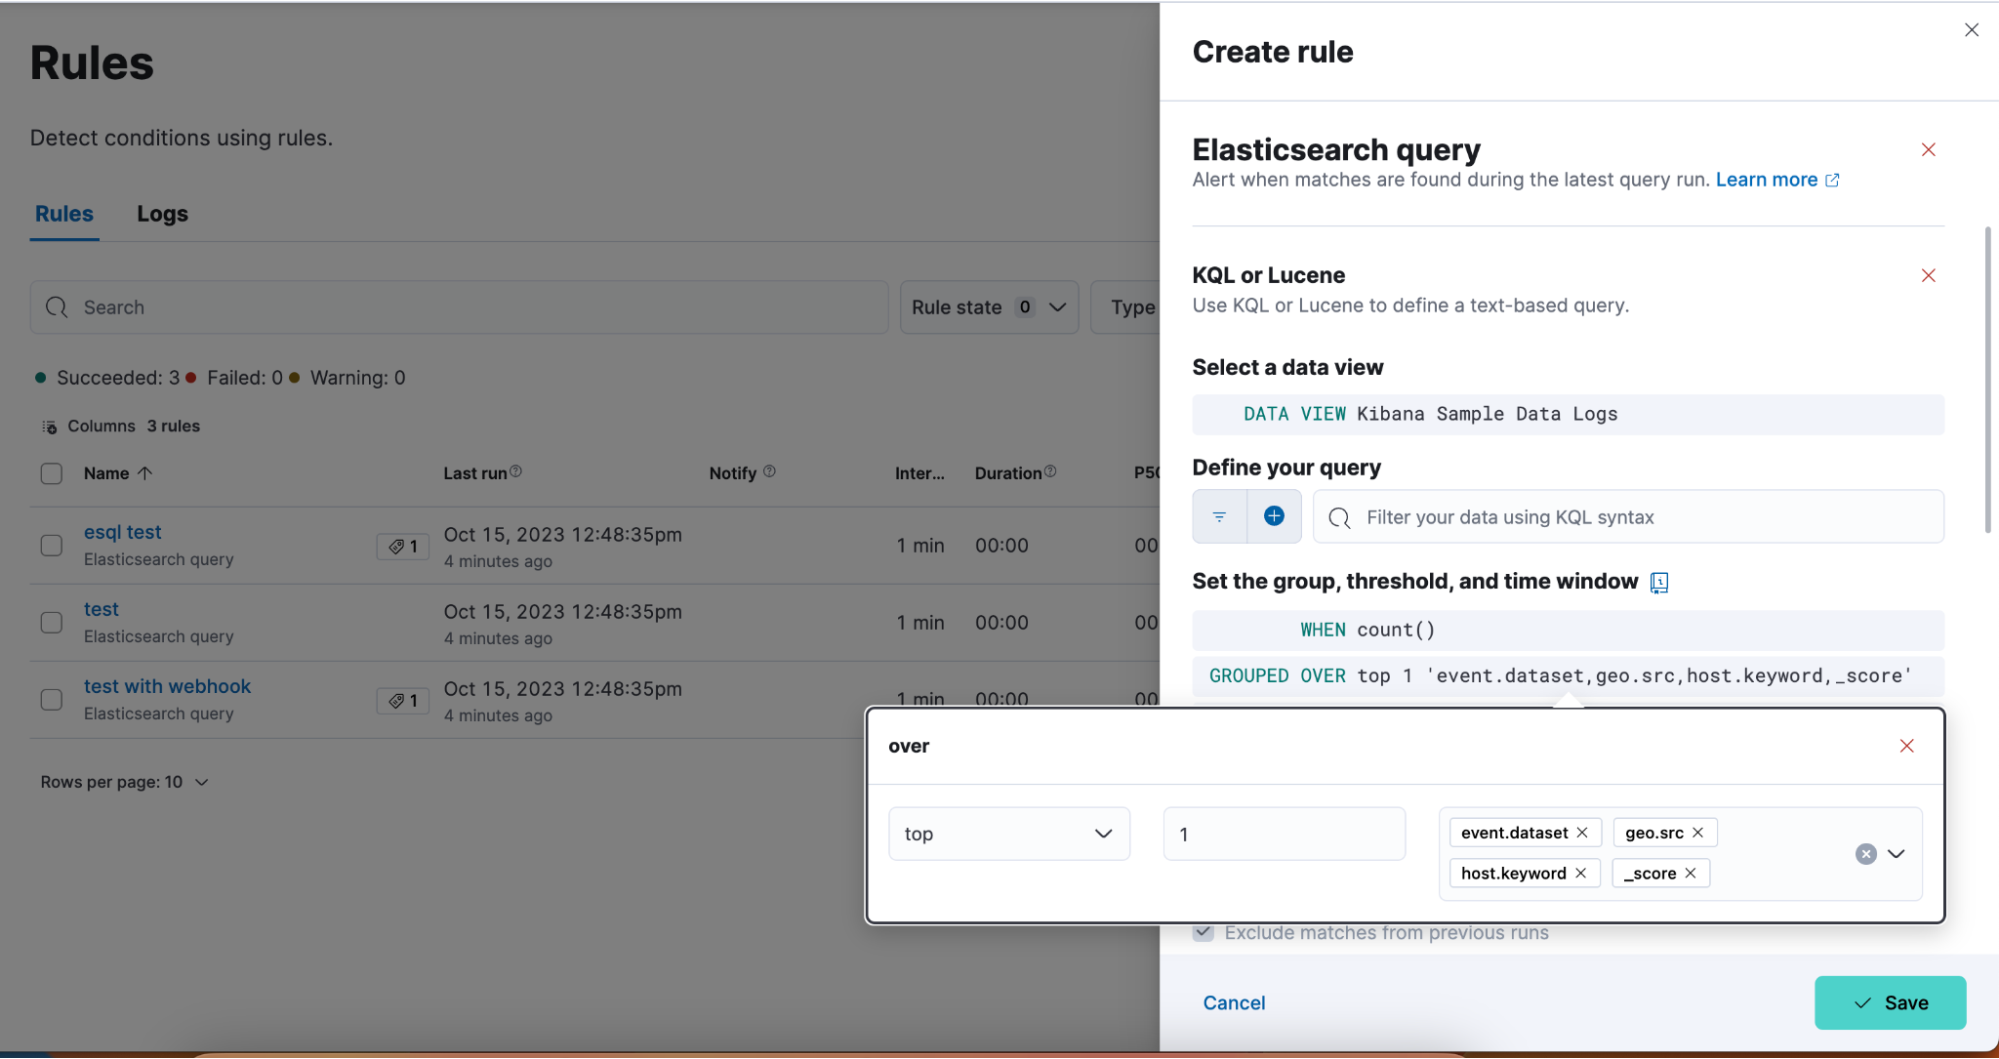Remove the host.keyword field tag

tap(1581, 873)
